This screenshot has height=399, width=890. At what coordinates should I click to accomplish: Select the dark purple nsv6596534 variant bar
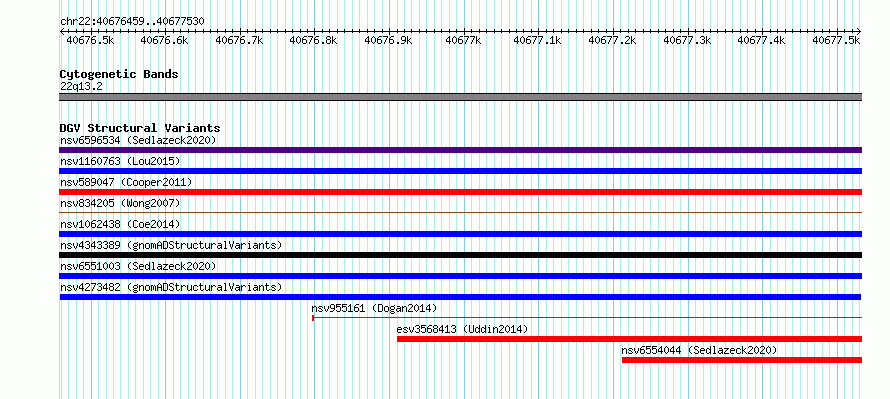tap(460, 150)
